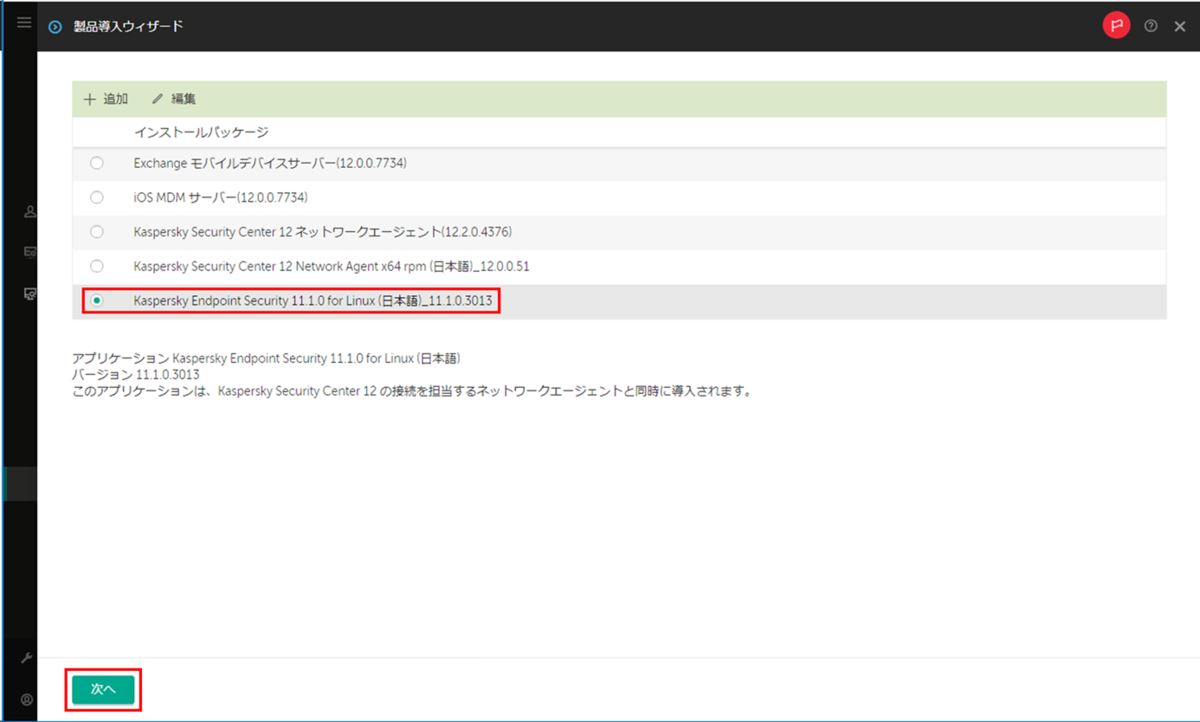
Task: Select Kaspersky Security Center 12 ネットワークエージェント
Action: tap(96, 231)
